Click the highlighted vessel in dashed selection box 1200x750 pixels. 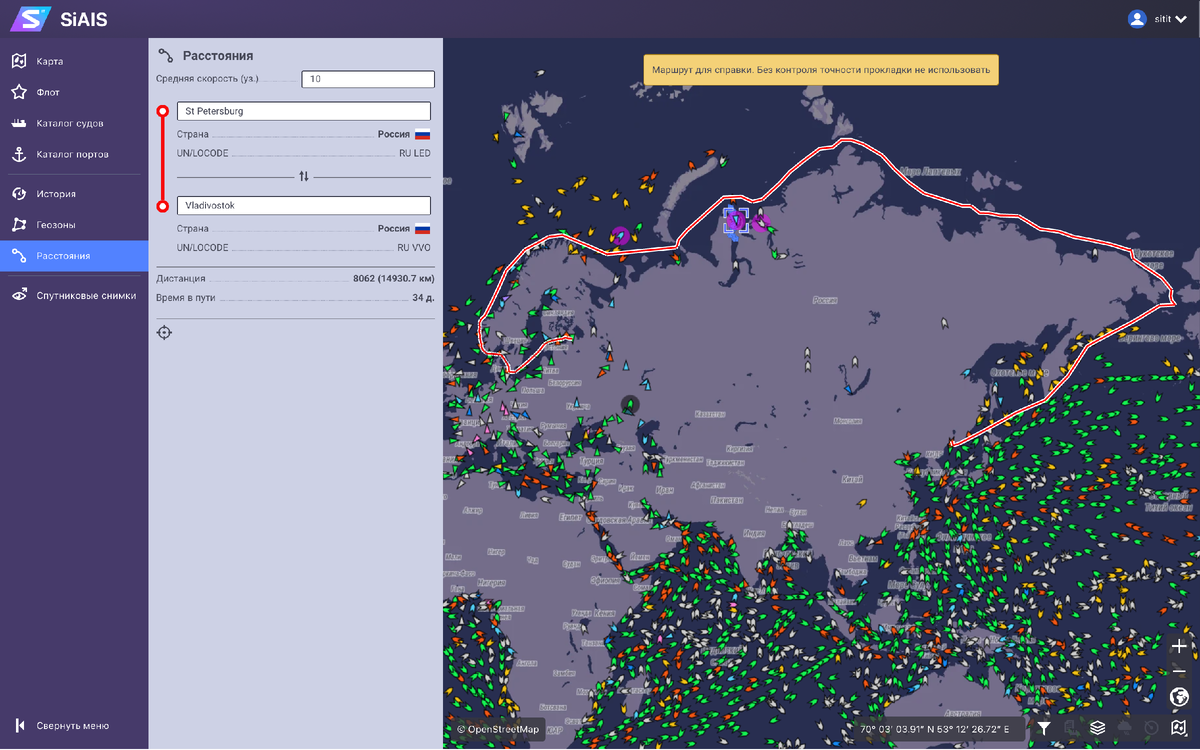click(736, 220)
